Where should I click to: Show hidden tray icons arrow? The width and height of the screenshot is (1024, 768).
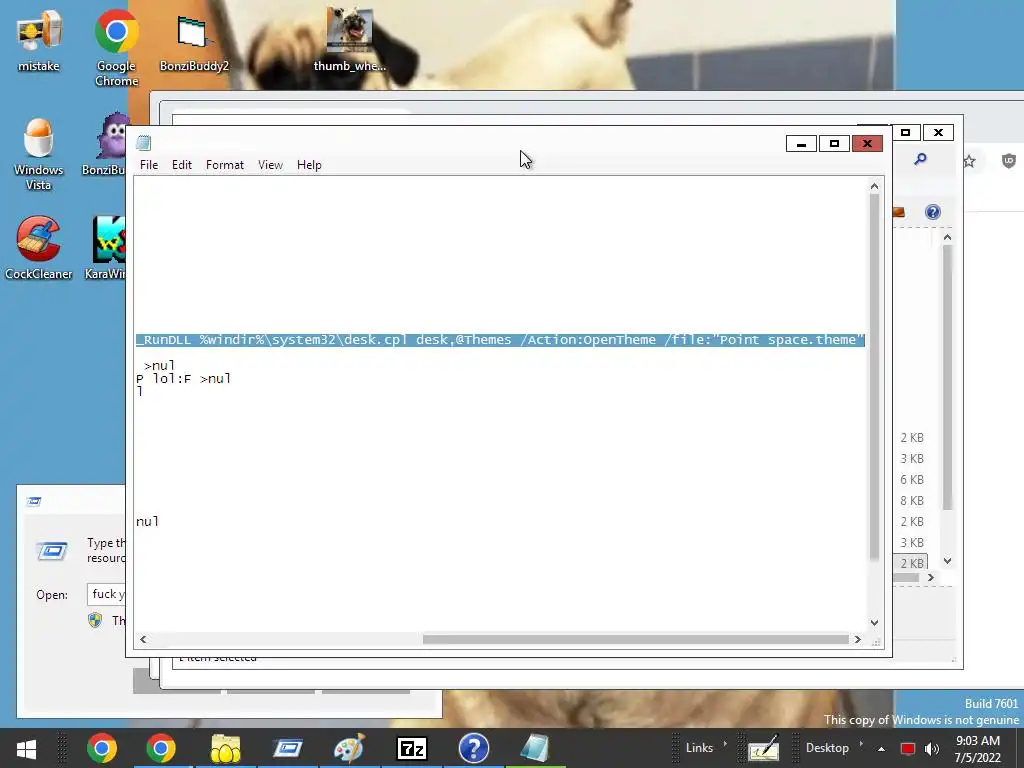point(881,749)
